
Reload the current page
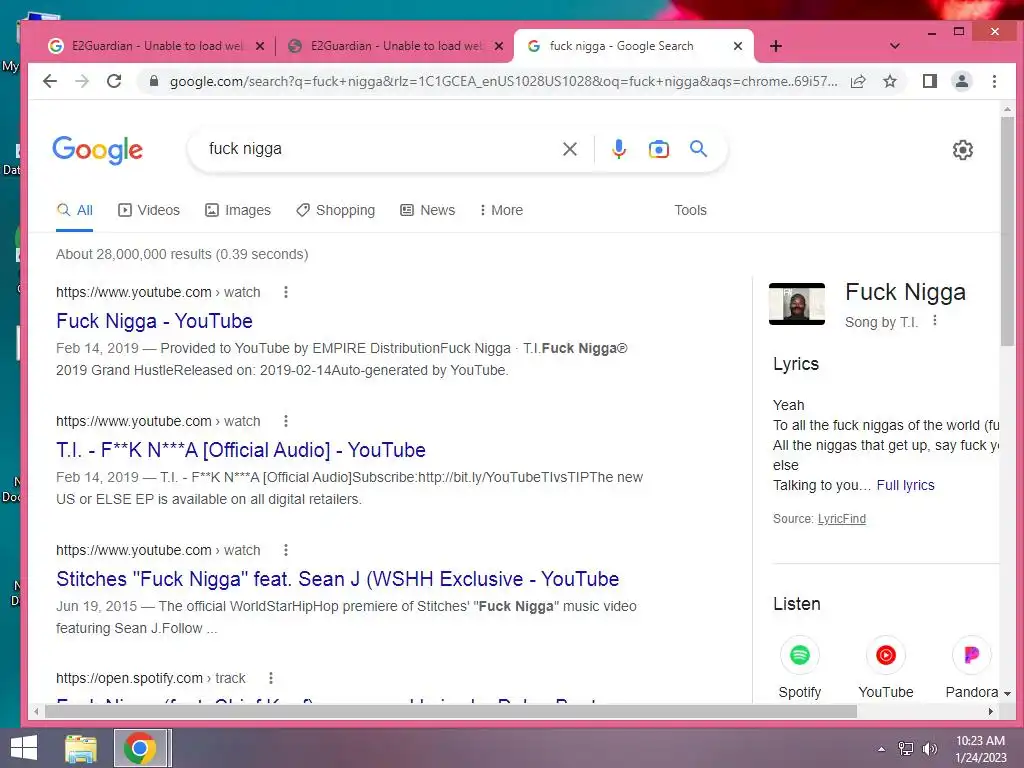coord(114,81)
